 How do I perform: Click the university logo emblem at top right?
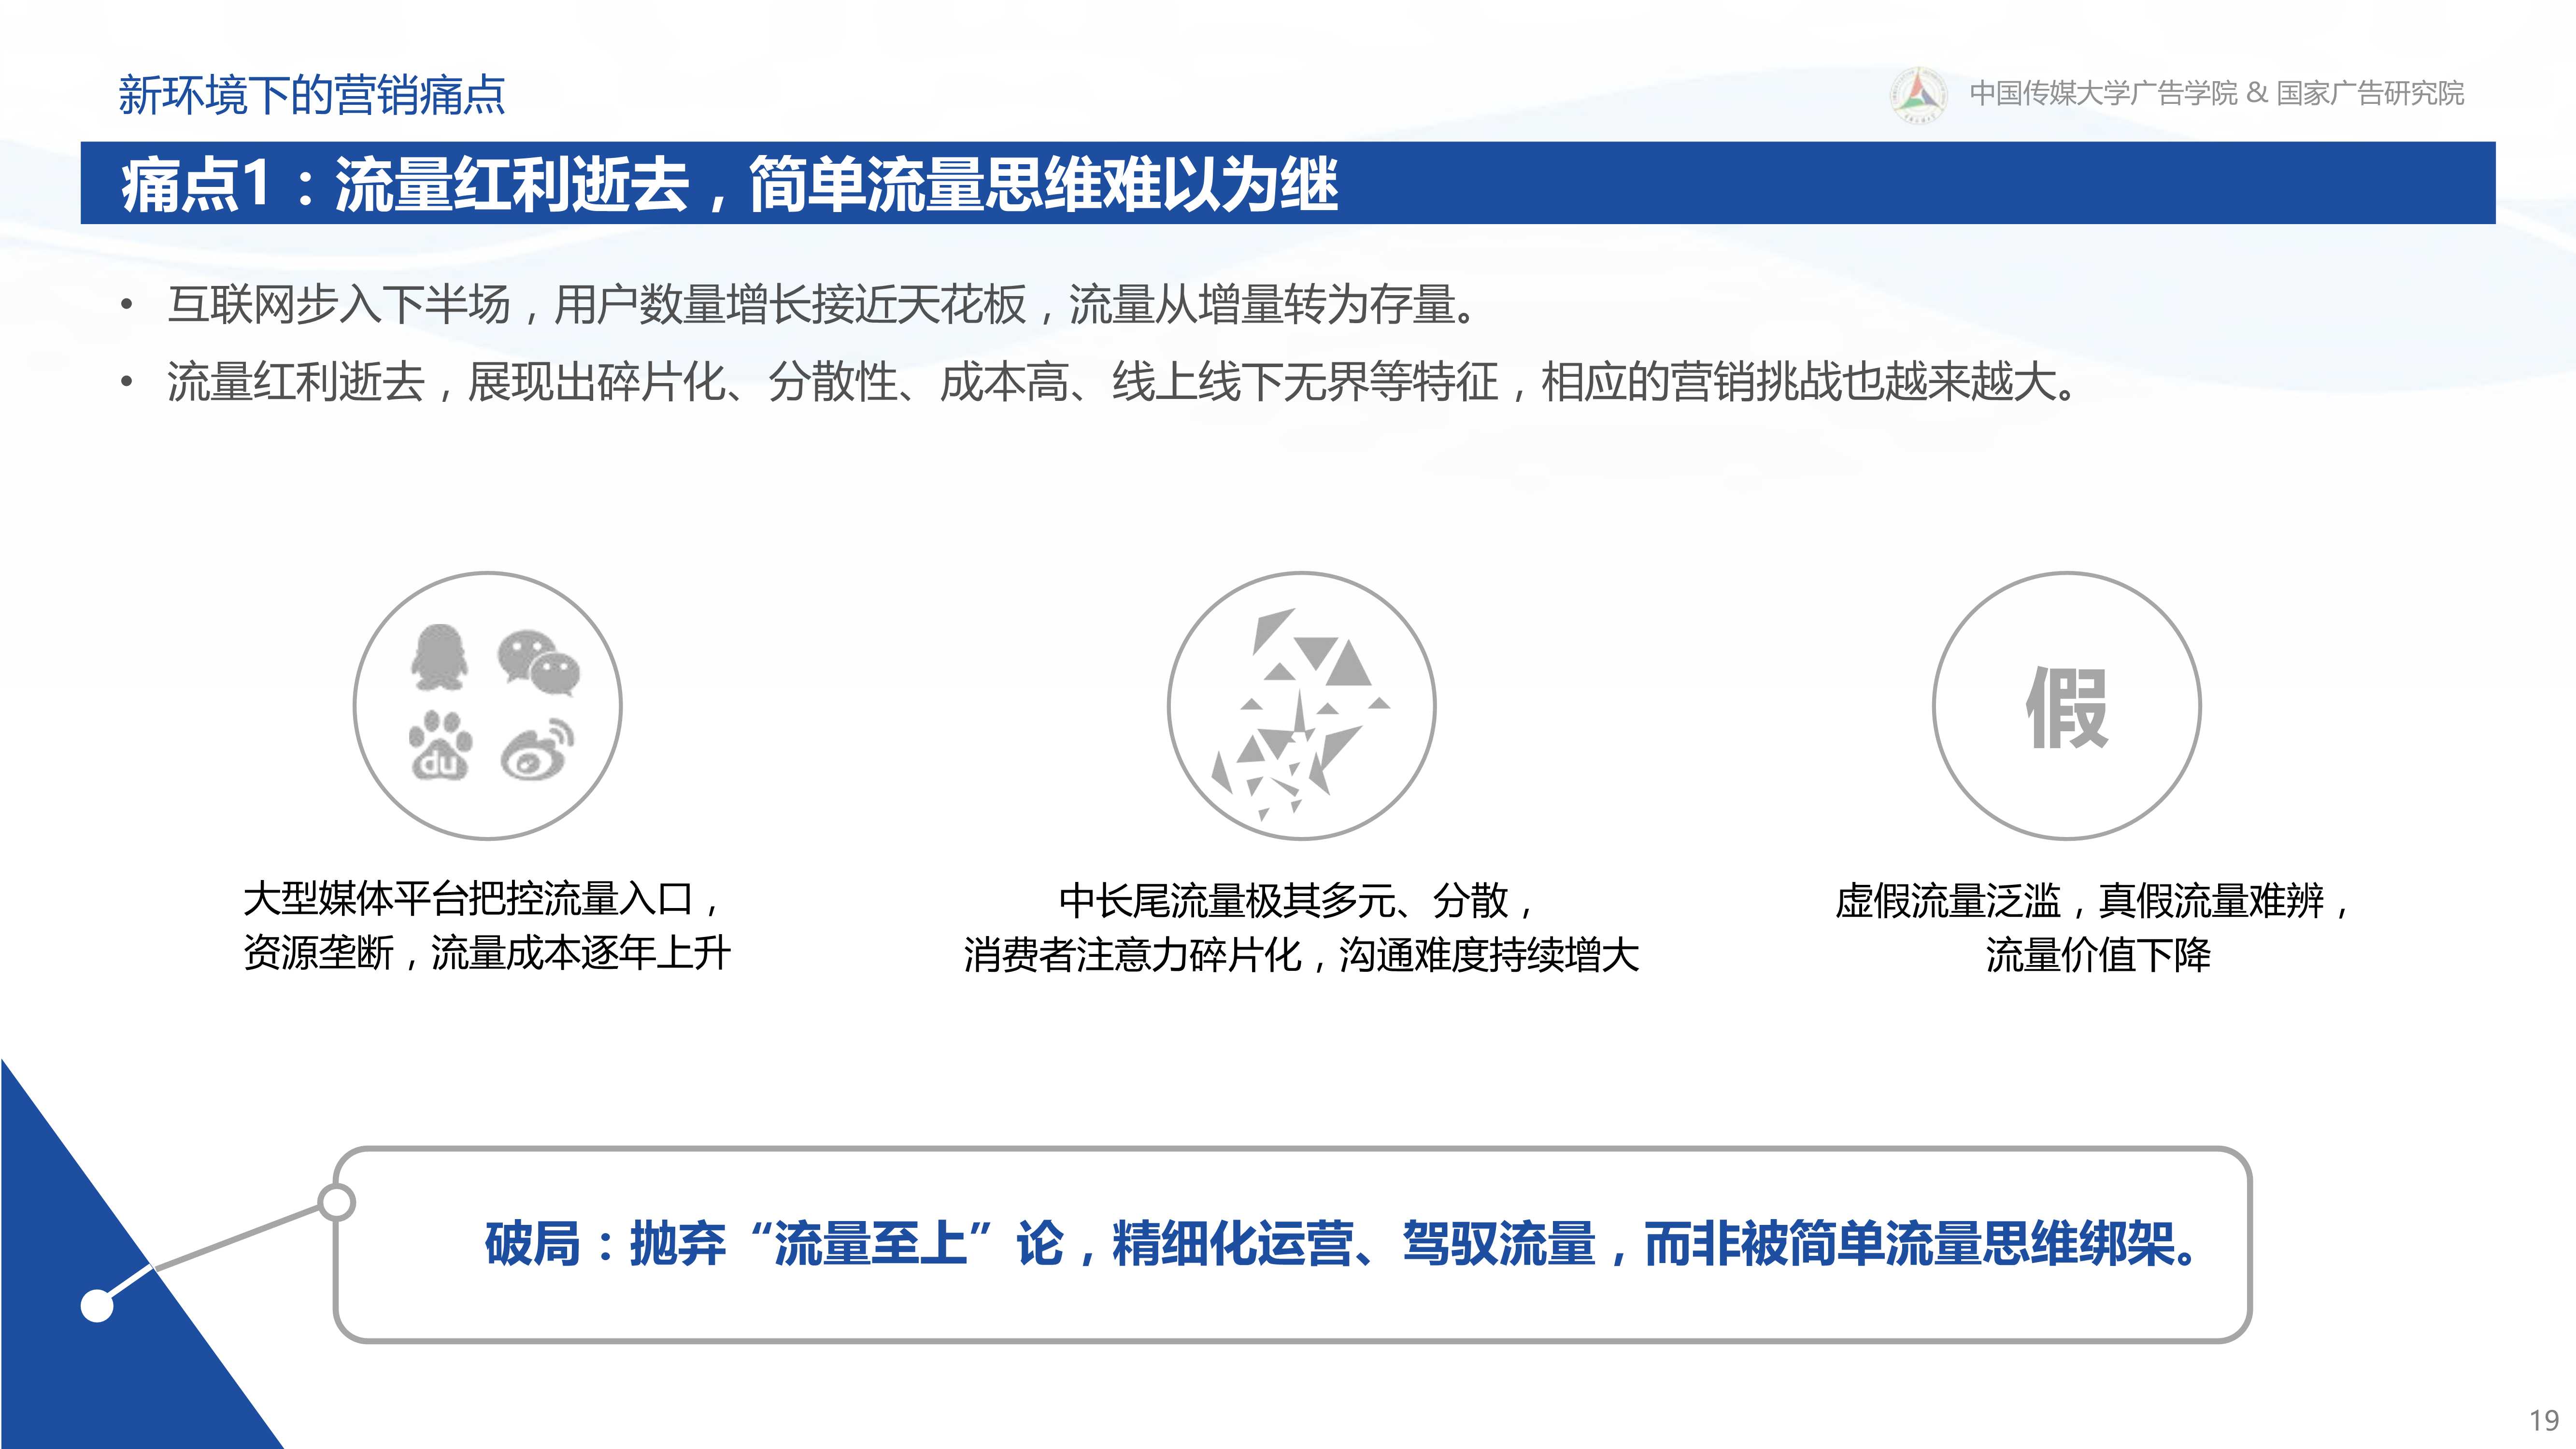point(1917,95)
